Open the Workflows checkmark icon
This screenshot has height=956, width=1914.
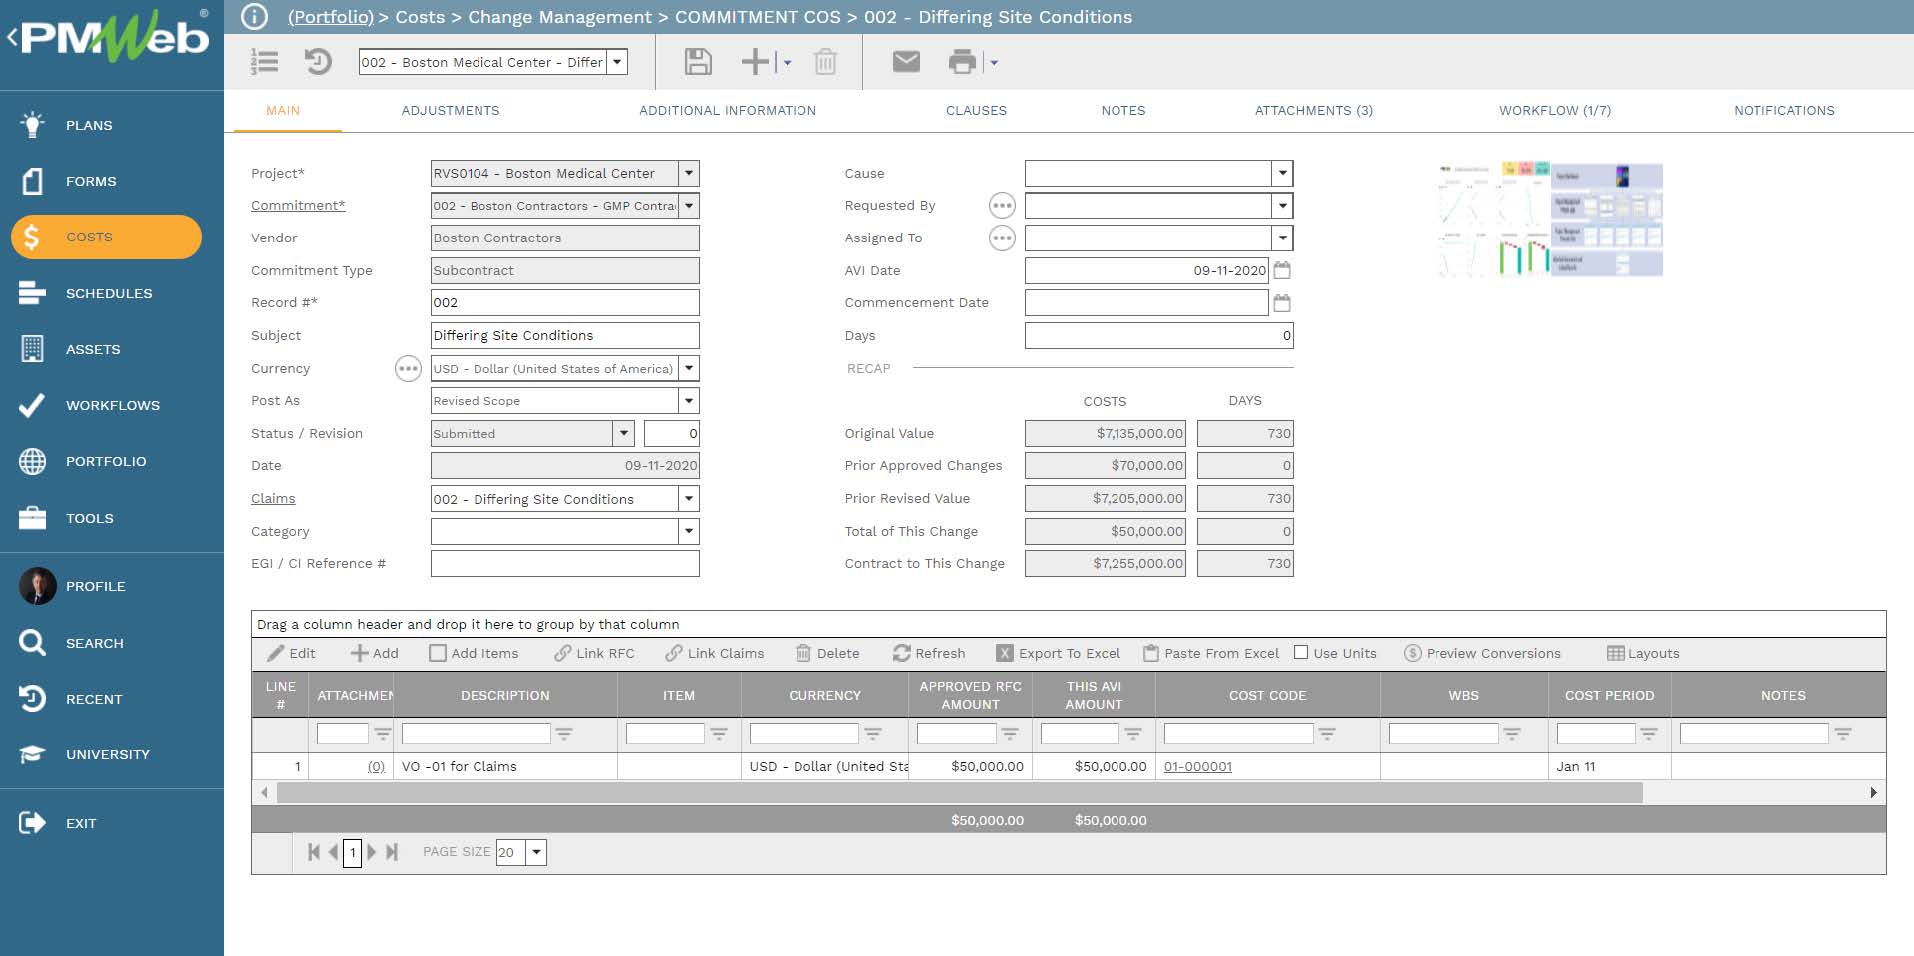point(32,405)
